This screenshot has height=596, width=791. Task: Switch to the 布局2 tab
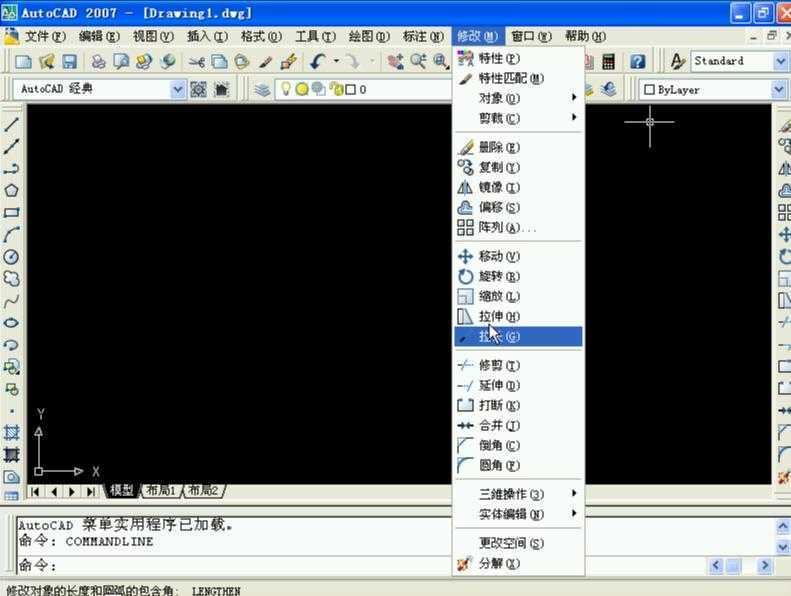203,491
